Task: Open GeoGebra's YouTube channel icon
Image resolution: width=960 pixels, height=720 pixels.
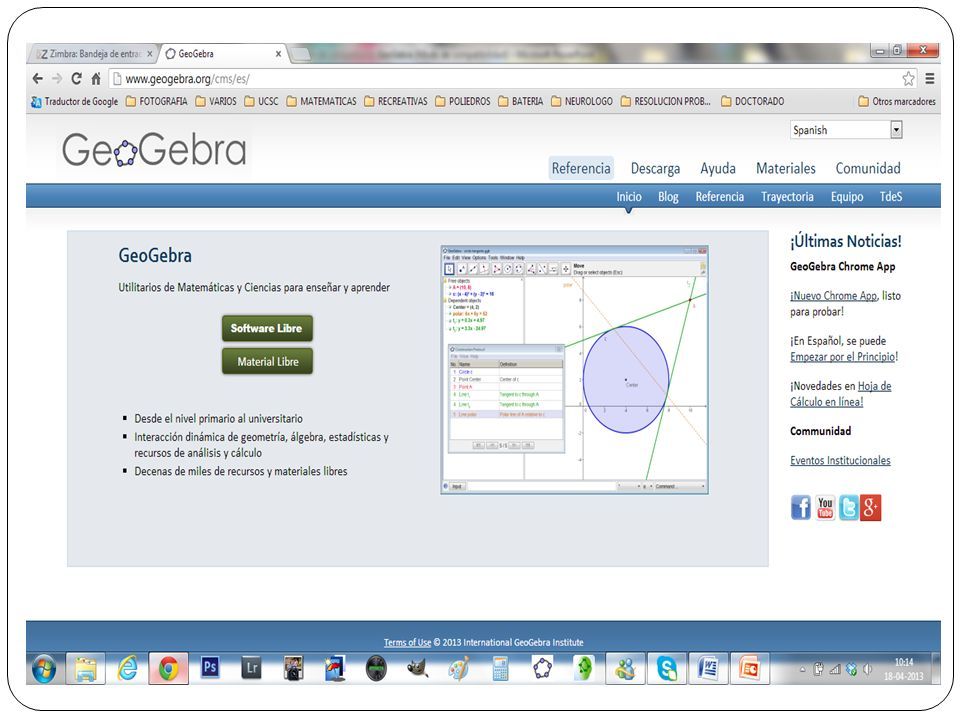Action: tap(825, 508)
